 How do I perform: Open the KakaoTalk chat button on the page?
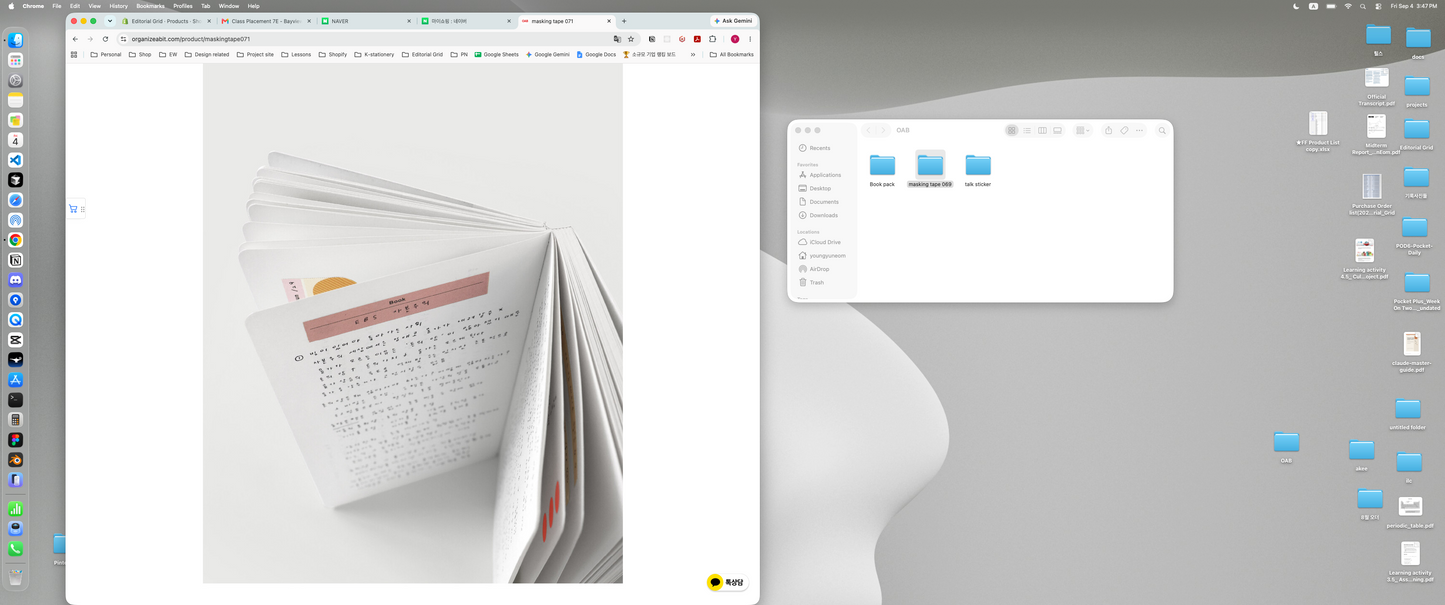(727, 582)
